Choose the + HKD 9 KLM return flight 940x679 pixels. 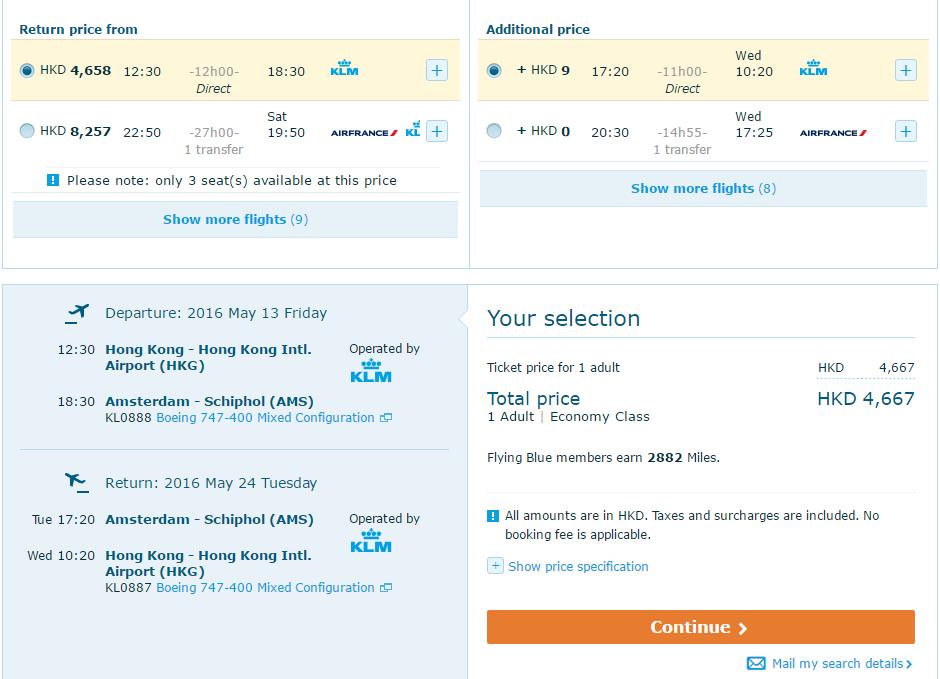[x=494, y=70]
